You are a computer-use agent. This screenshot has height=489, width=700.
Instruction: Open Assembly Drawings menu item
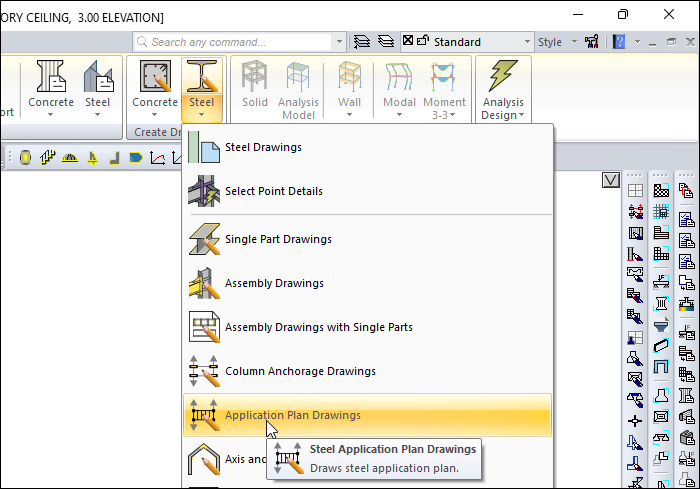274,283
